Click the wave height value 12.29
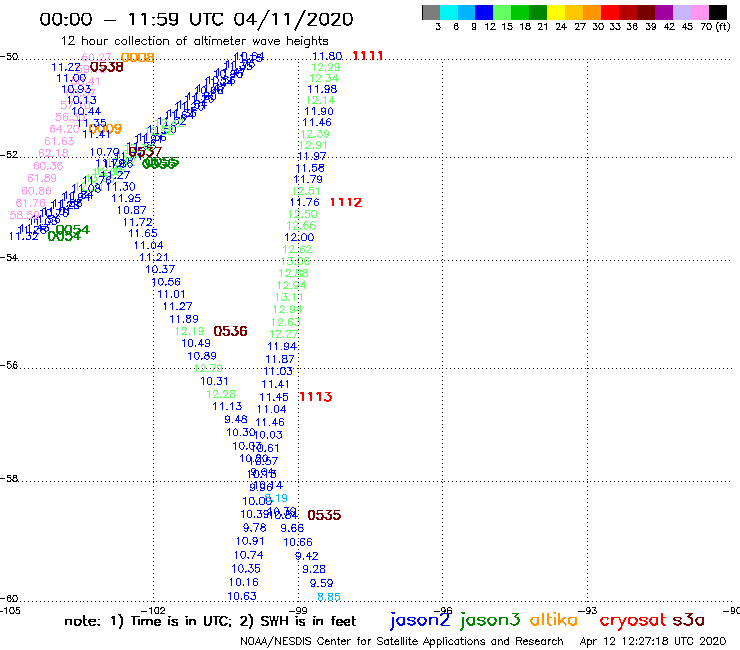The width and height of the screenshot is (740, 650). point(326,67)
